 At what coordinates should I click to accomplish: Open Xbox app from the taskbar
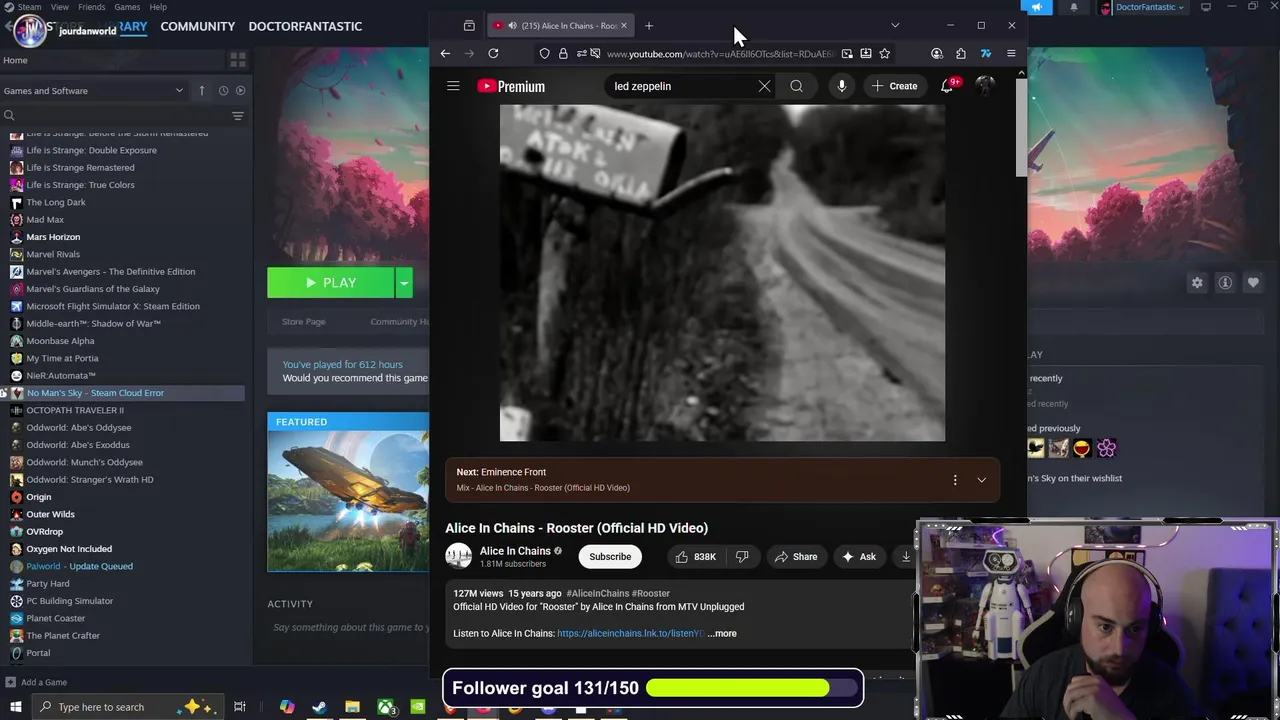pos(385,708)
